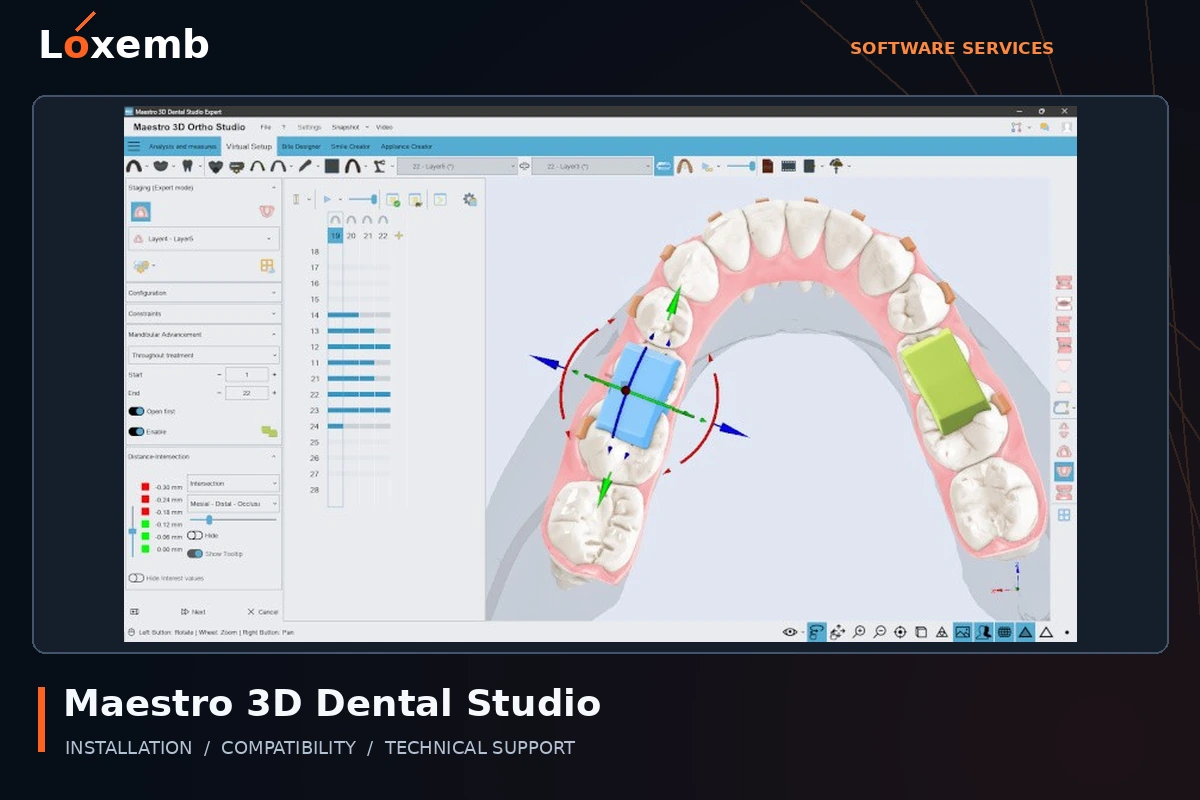This screenshot has height=800, width=1200.
Task: Select the upper jaw staging icon
Action: (x=141, y=212)
